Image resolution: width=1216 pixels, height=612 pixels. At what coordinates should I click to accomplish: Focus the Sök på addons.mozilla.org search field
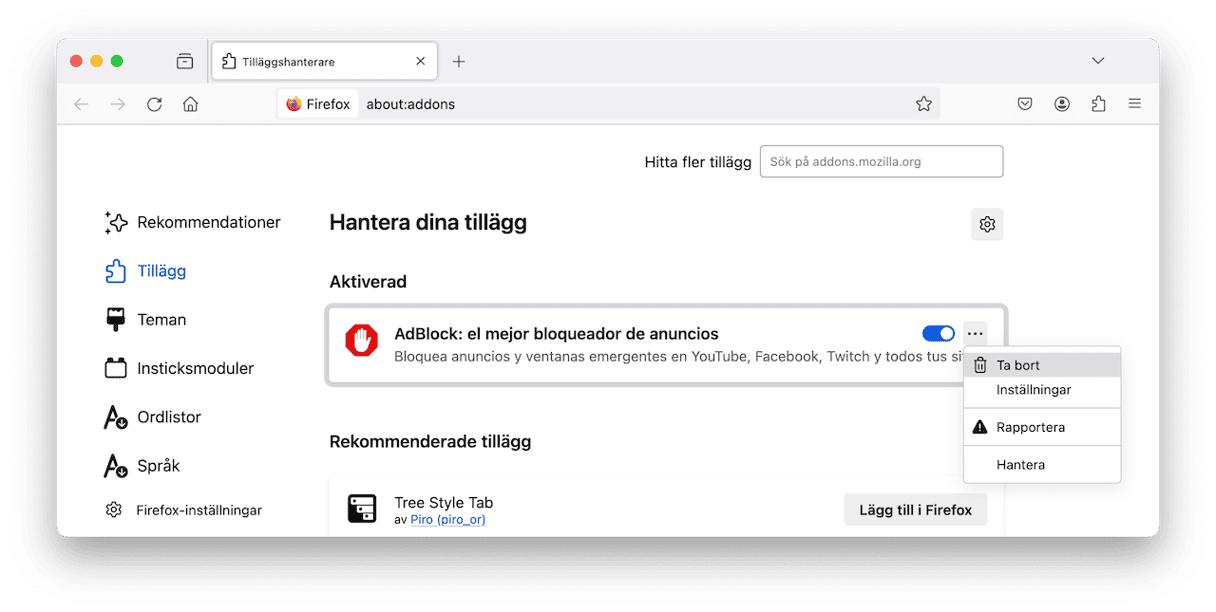point(881,161)
